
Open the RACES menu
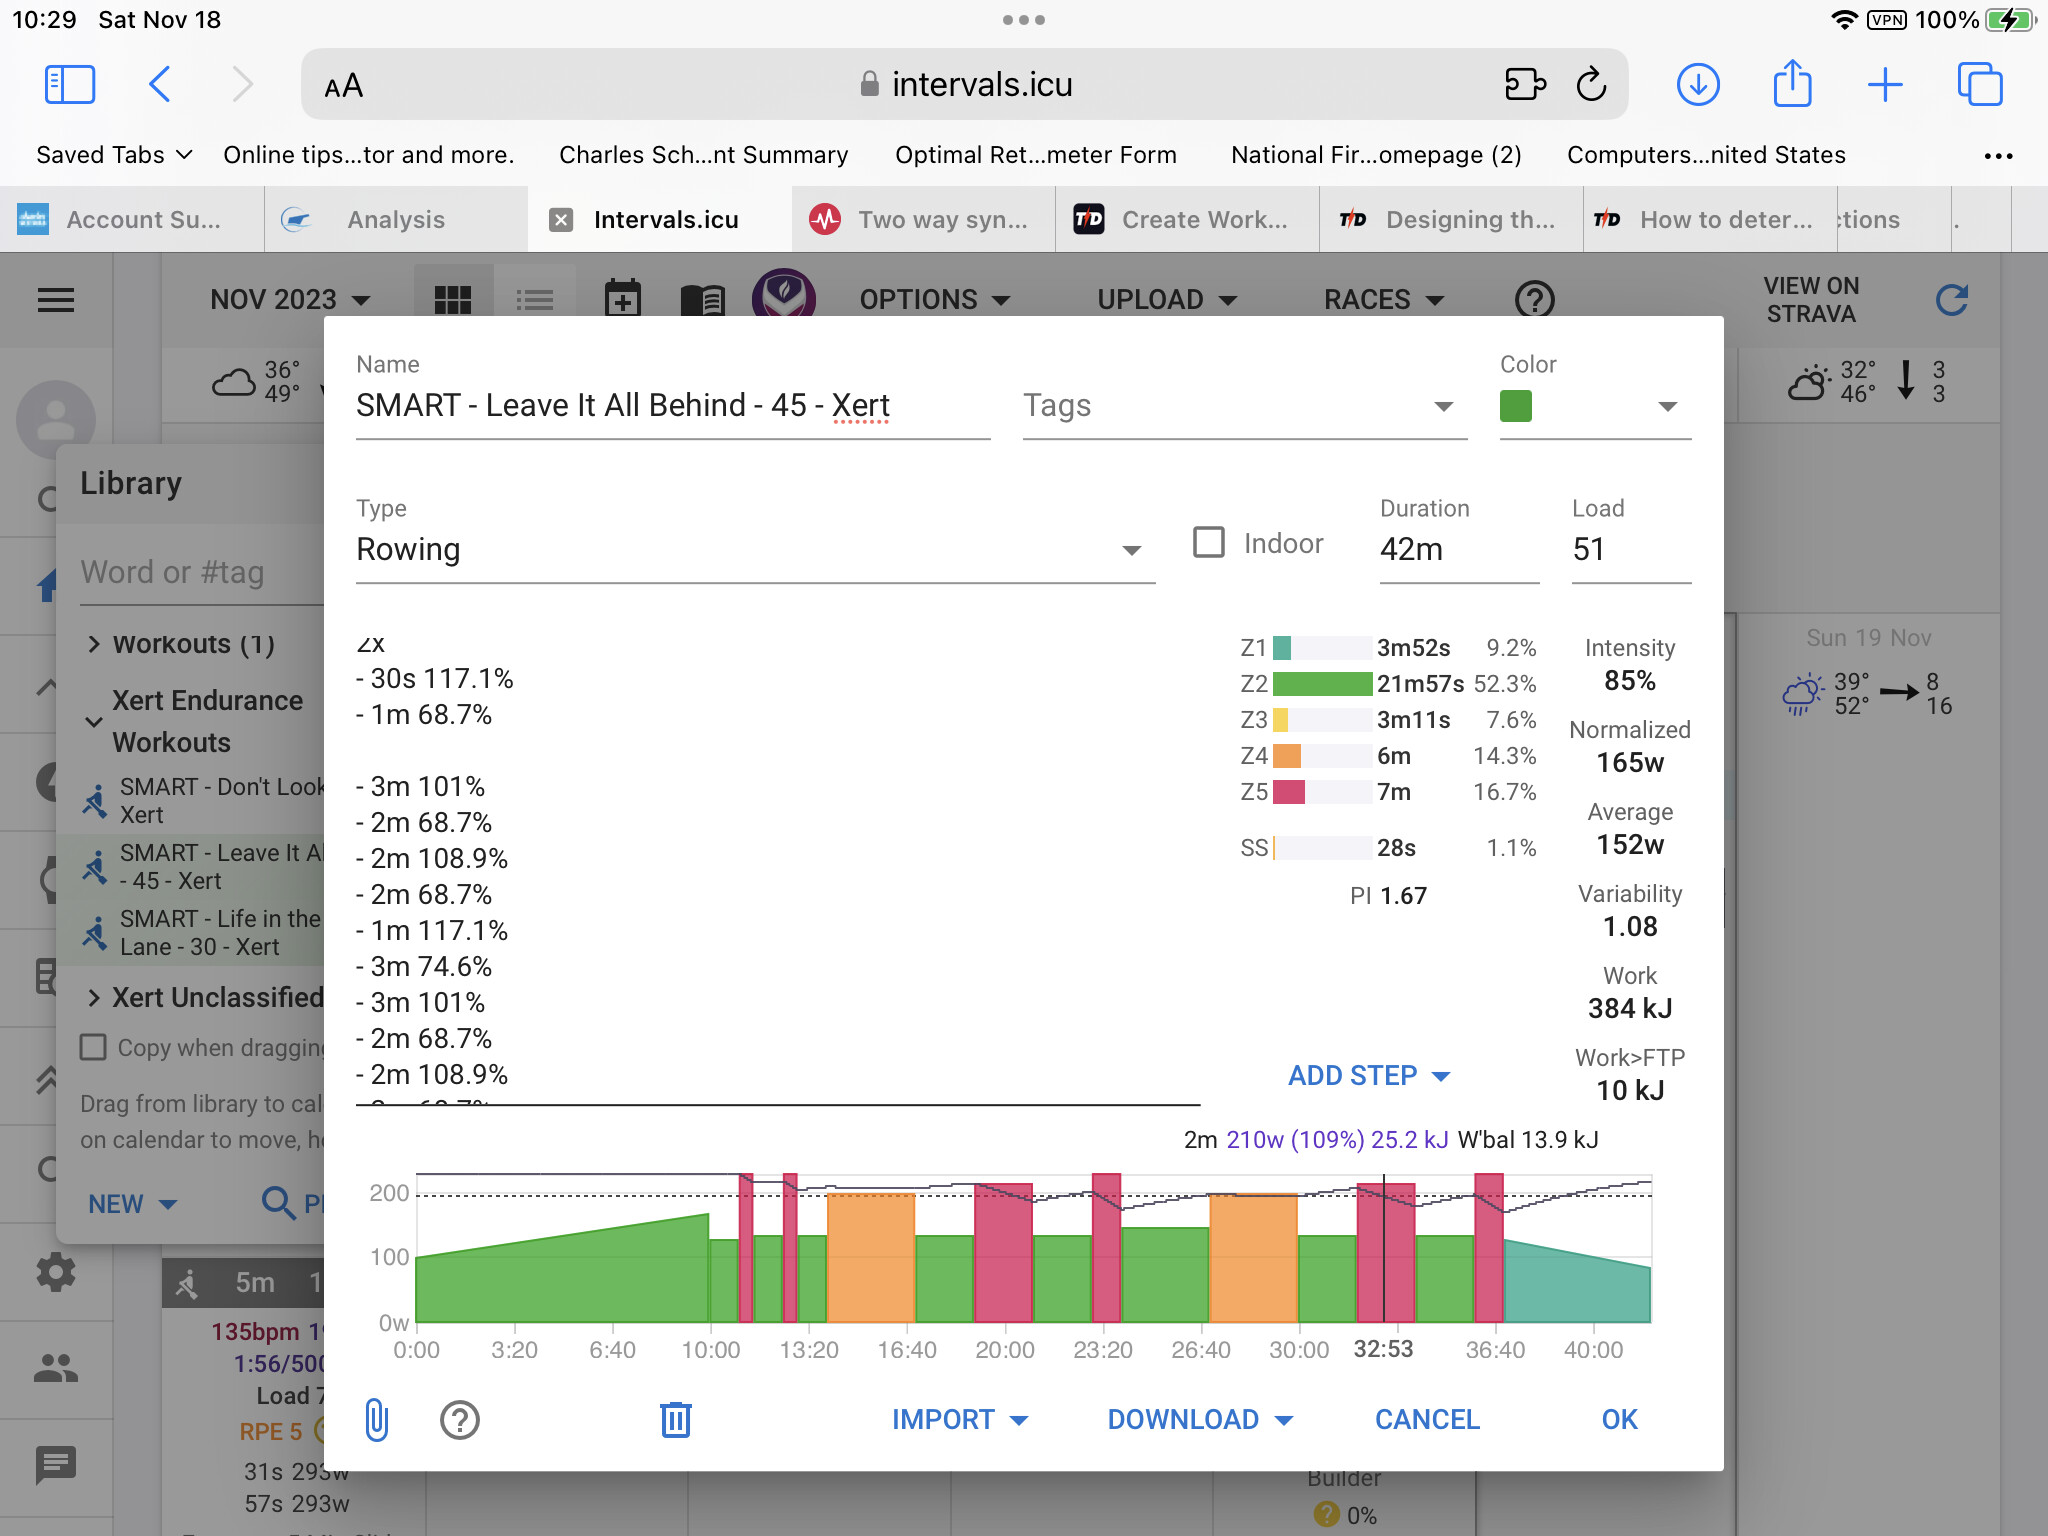coord(1384,300)
